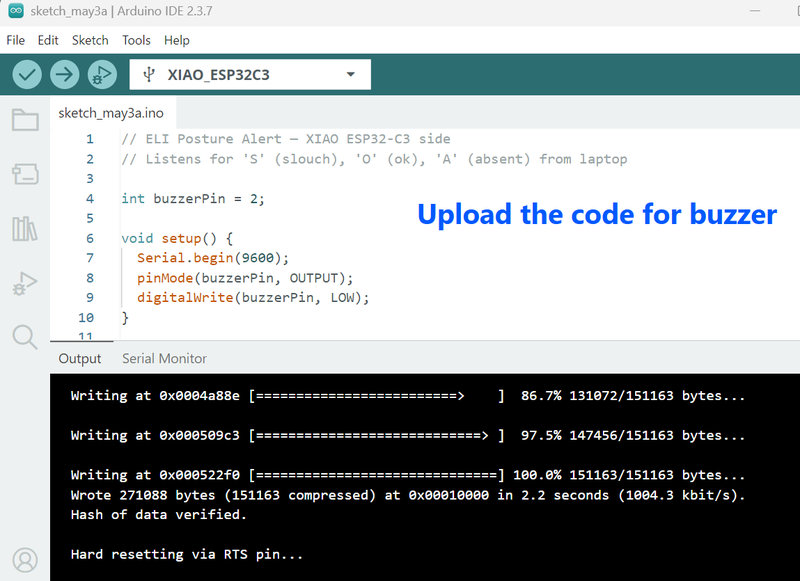Expand board list using the dropdown arrow
The height and width of the screenshot is (581, 800).
pyautogui.click(x=351, y=74)
